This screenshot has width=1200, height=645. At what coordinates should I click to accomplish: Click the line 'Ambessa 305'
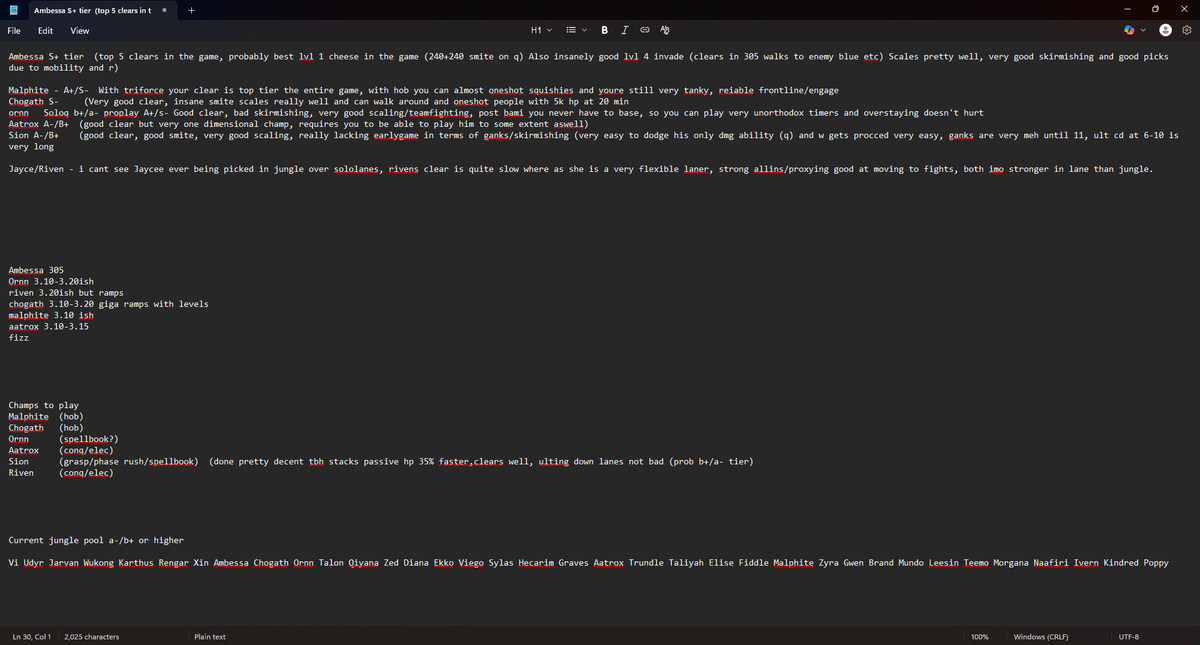click(x=36, y=270)
